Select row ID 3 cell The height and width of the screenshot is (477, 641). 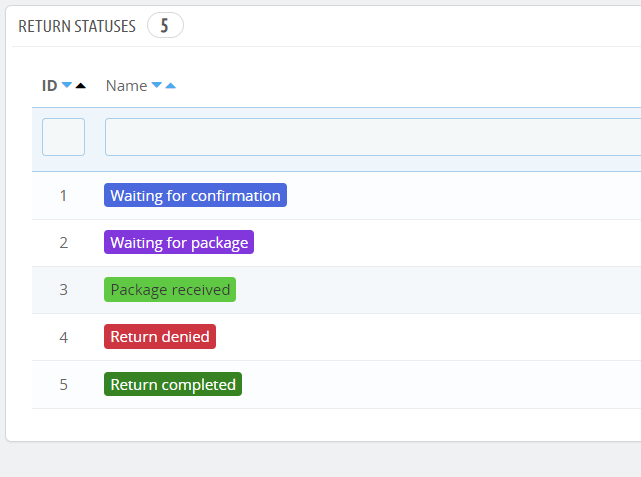pos(63,290)
